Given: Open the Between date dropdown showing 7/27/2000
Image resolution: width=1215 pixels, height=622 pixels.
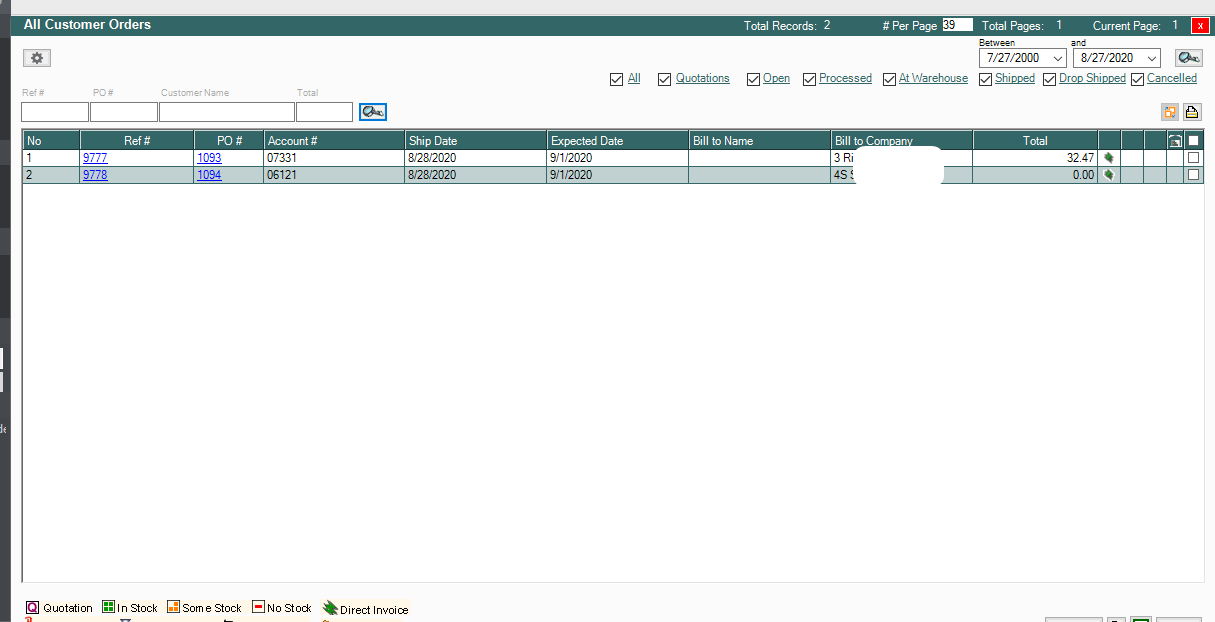Looking at the screenshot, I should click(x=1058, y=58).
